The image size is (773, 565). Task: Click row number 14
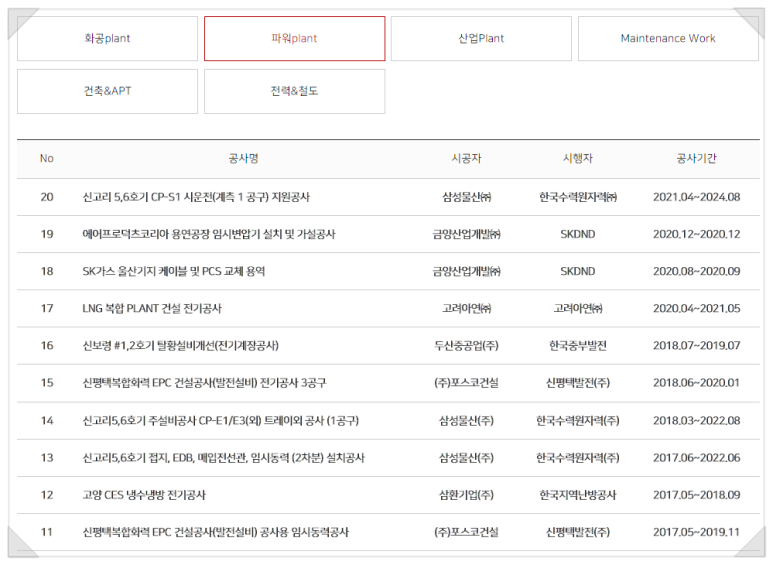pyautogui.click(x=47, y=421)
